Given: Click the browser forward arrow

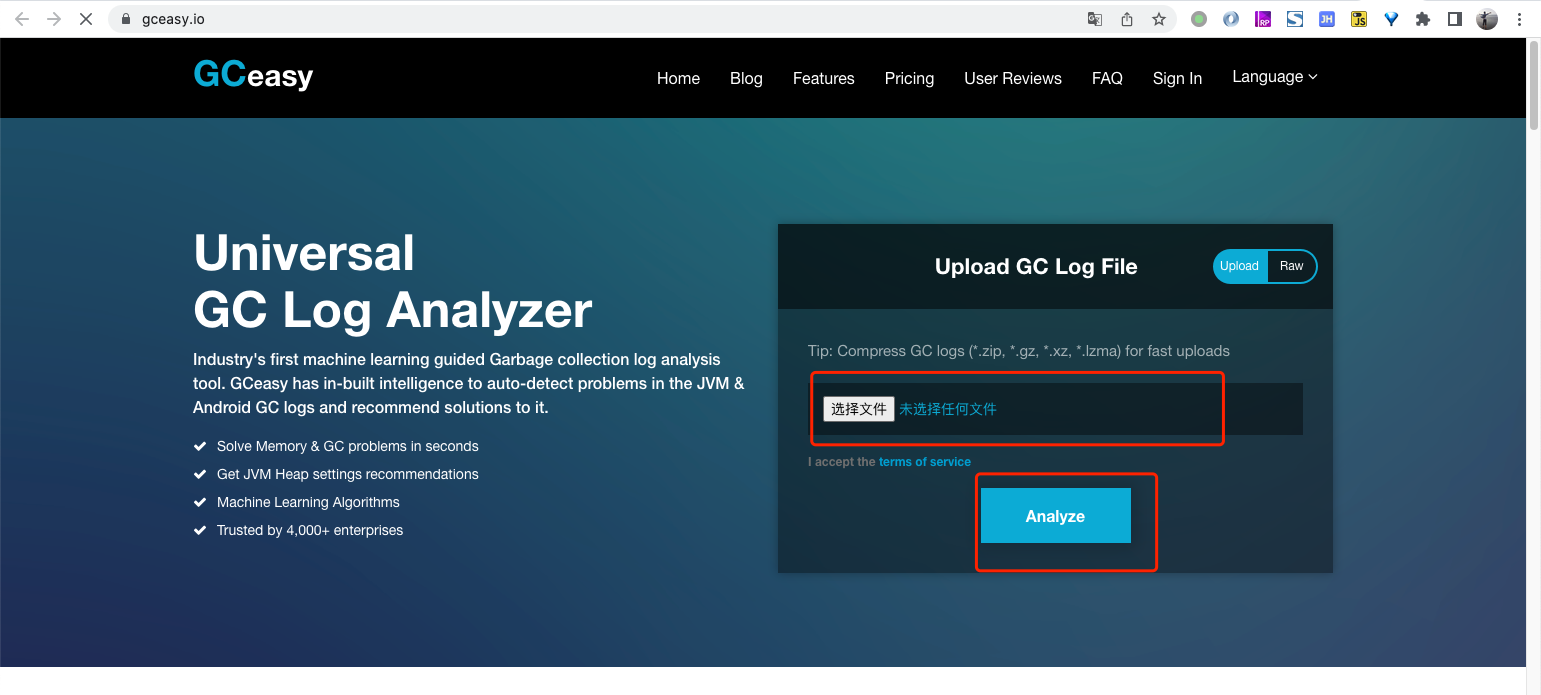Looking at the screenshot, I should pos(54,19).
